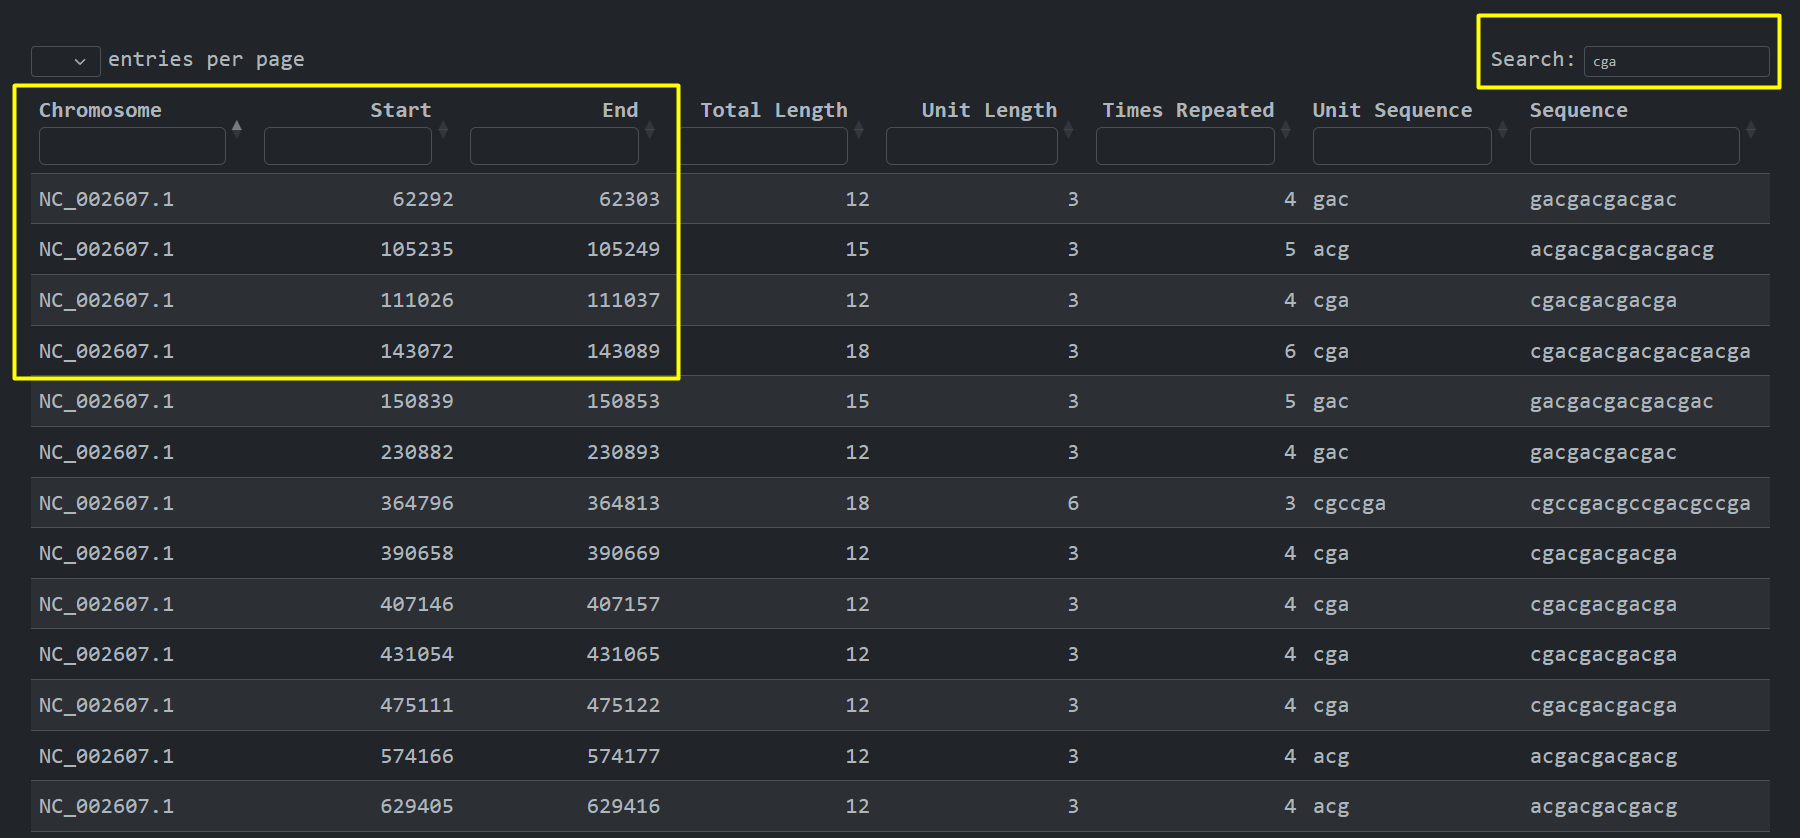Click the Times Repeated filter input

tap(1185, 146)
